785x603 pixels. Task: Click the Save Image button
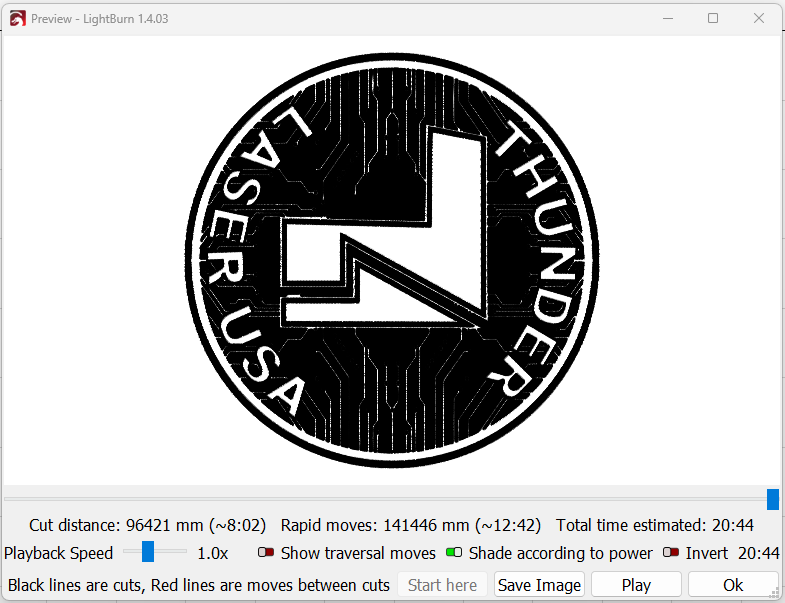[x=539, y=584]
